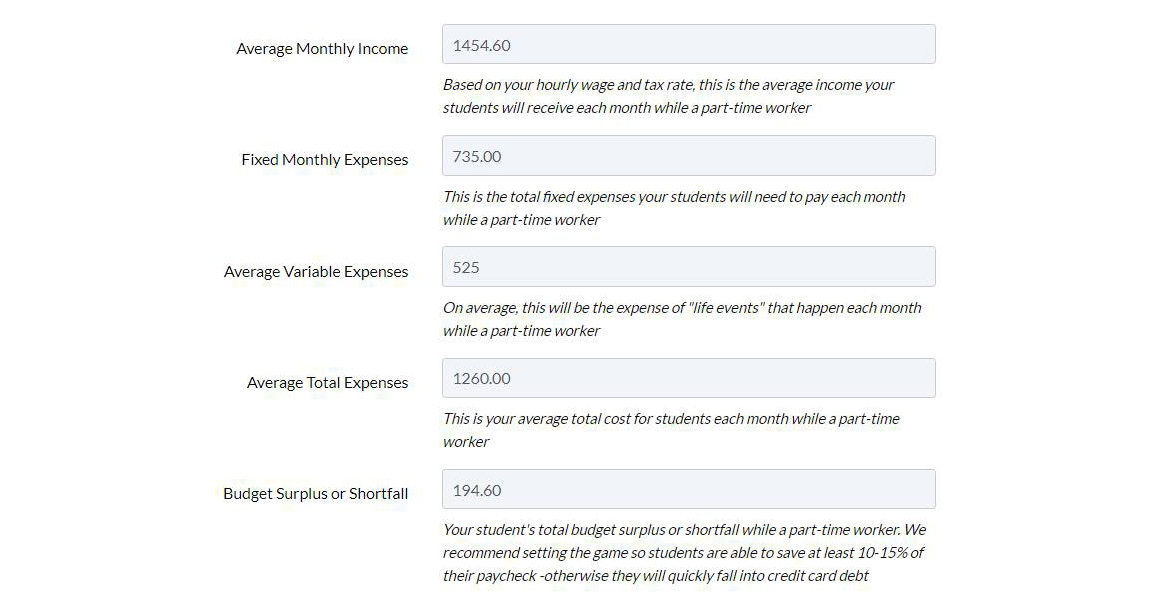This screenshot has height=606, width=1160.
Task: Place cursor in field showing 735.00
Action: coord(689,155)
